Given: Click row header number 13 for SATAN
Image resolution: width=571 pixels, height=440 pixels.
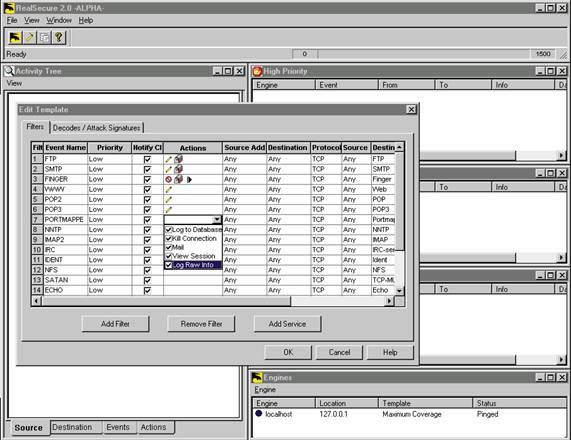Looking at the screenshot, I should pyautogui.click(x=37, y=280).
